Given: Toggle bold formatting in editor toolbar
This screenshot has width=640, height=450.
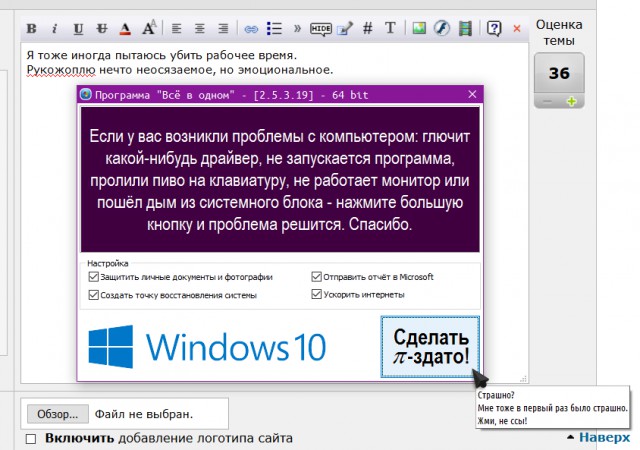Looking at the screenshot, I should (x=31, y=29).
